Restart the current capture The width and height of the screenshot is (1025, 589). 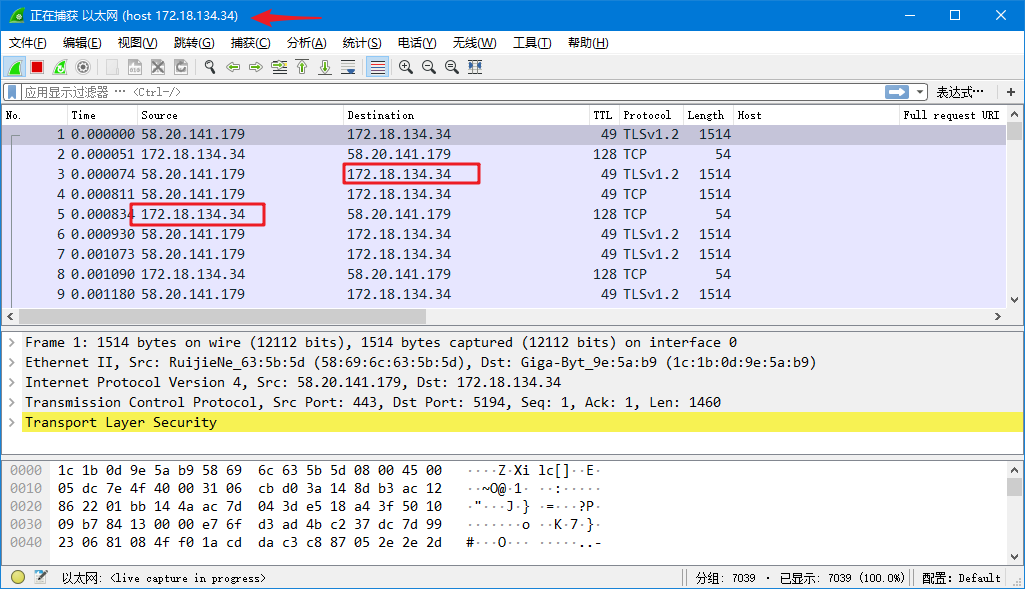[x=60, y=67]
